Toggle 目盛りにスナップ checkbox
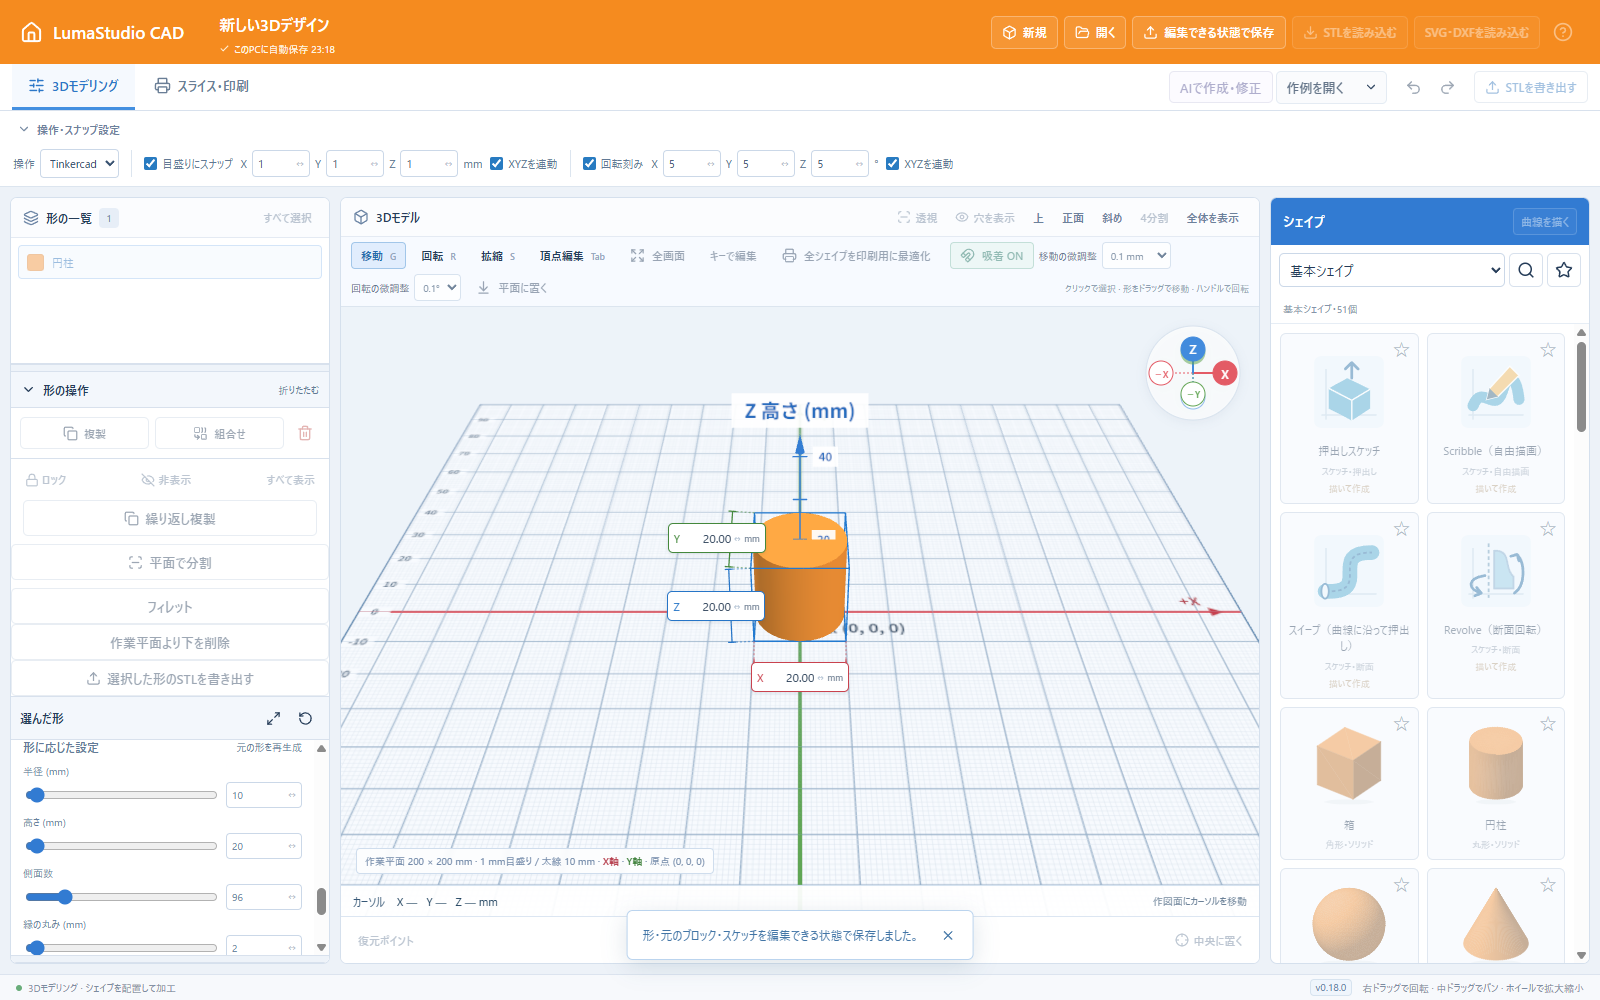The height and width of the screenshot is (1000, 1600). (150, 164)
